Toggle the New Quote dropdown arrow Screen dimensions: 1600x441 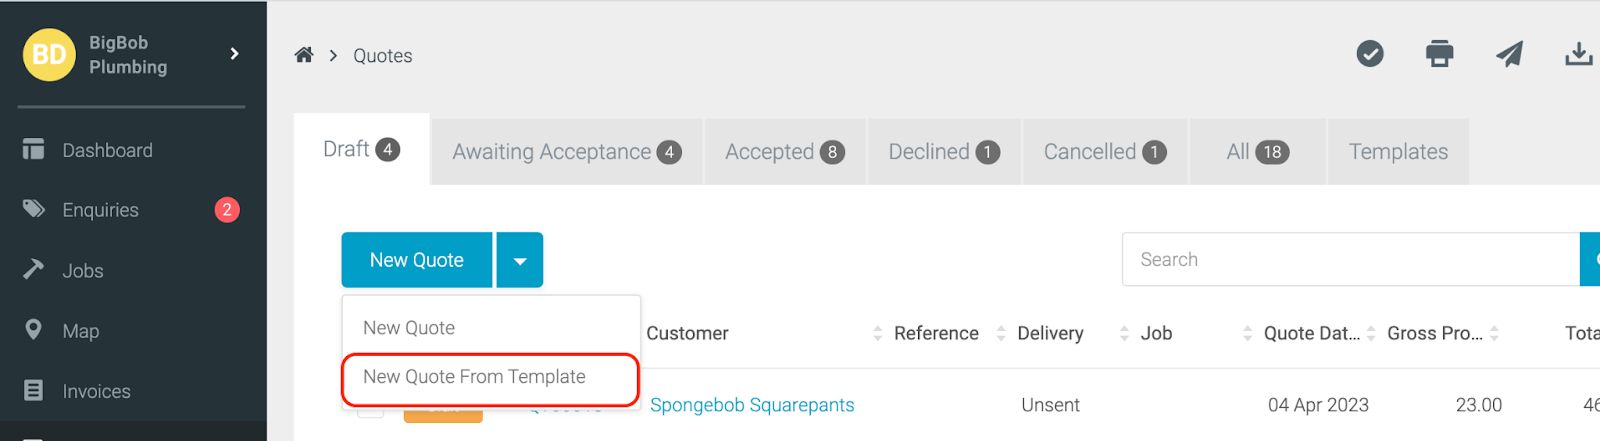point(520,260)
